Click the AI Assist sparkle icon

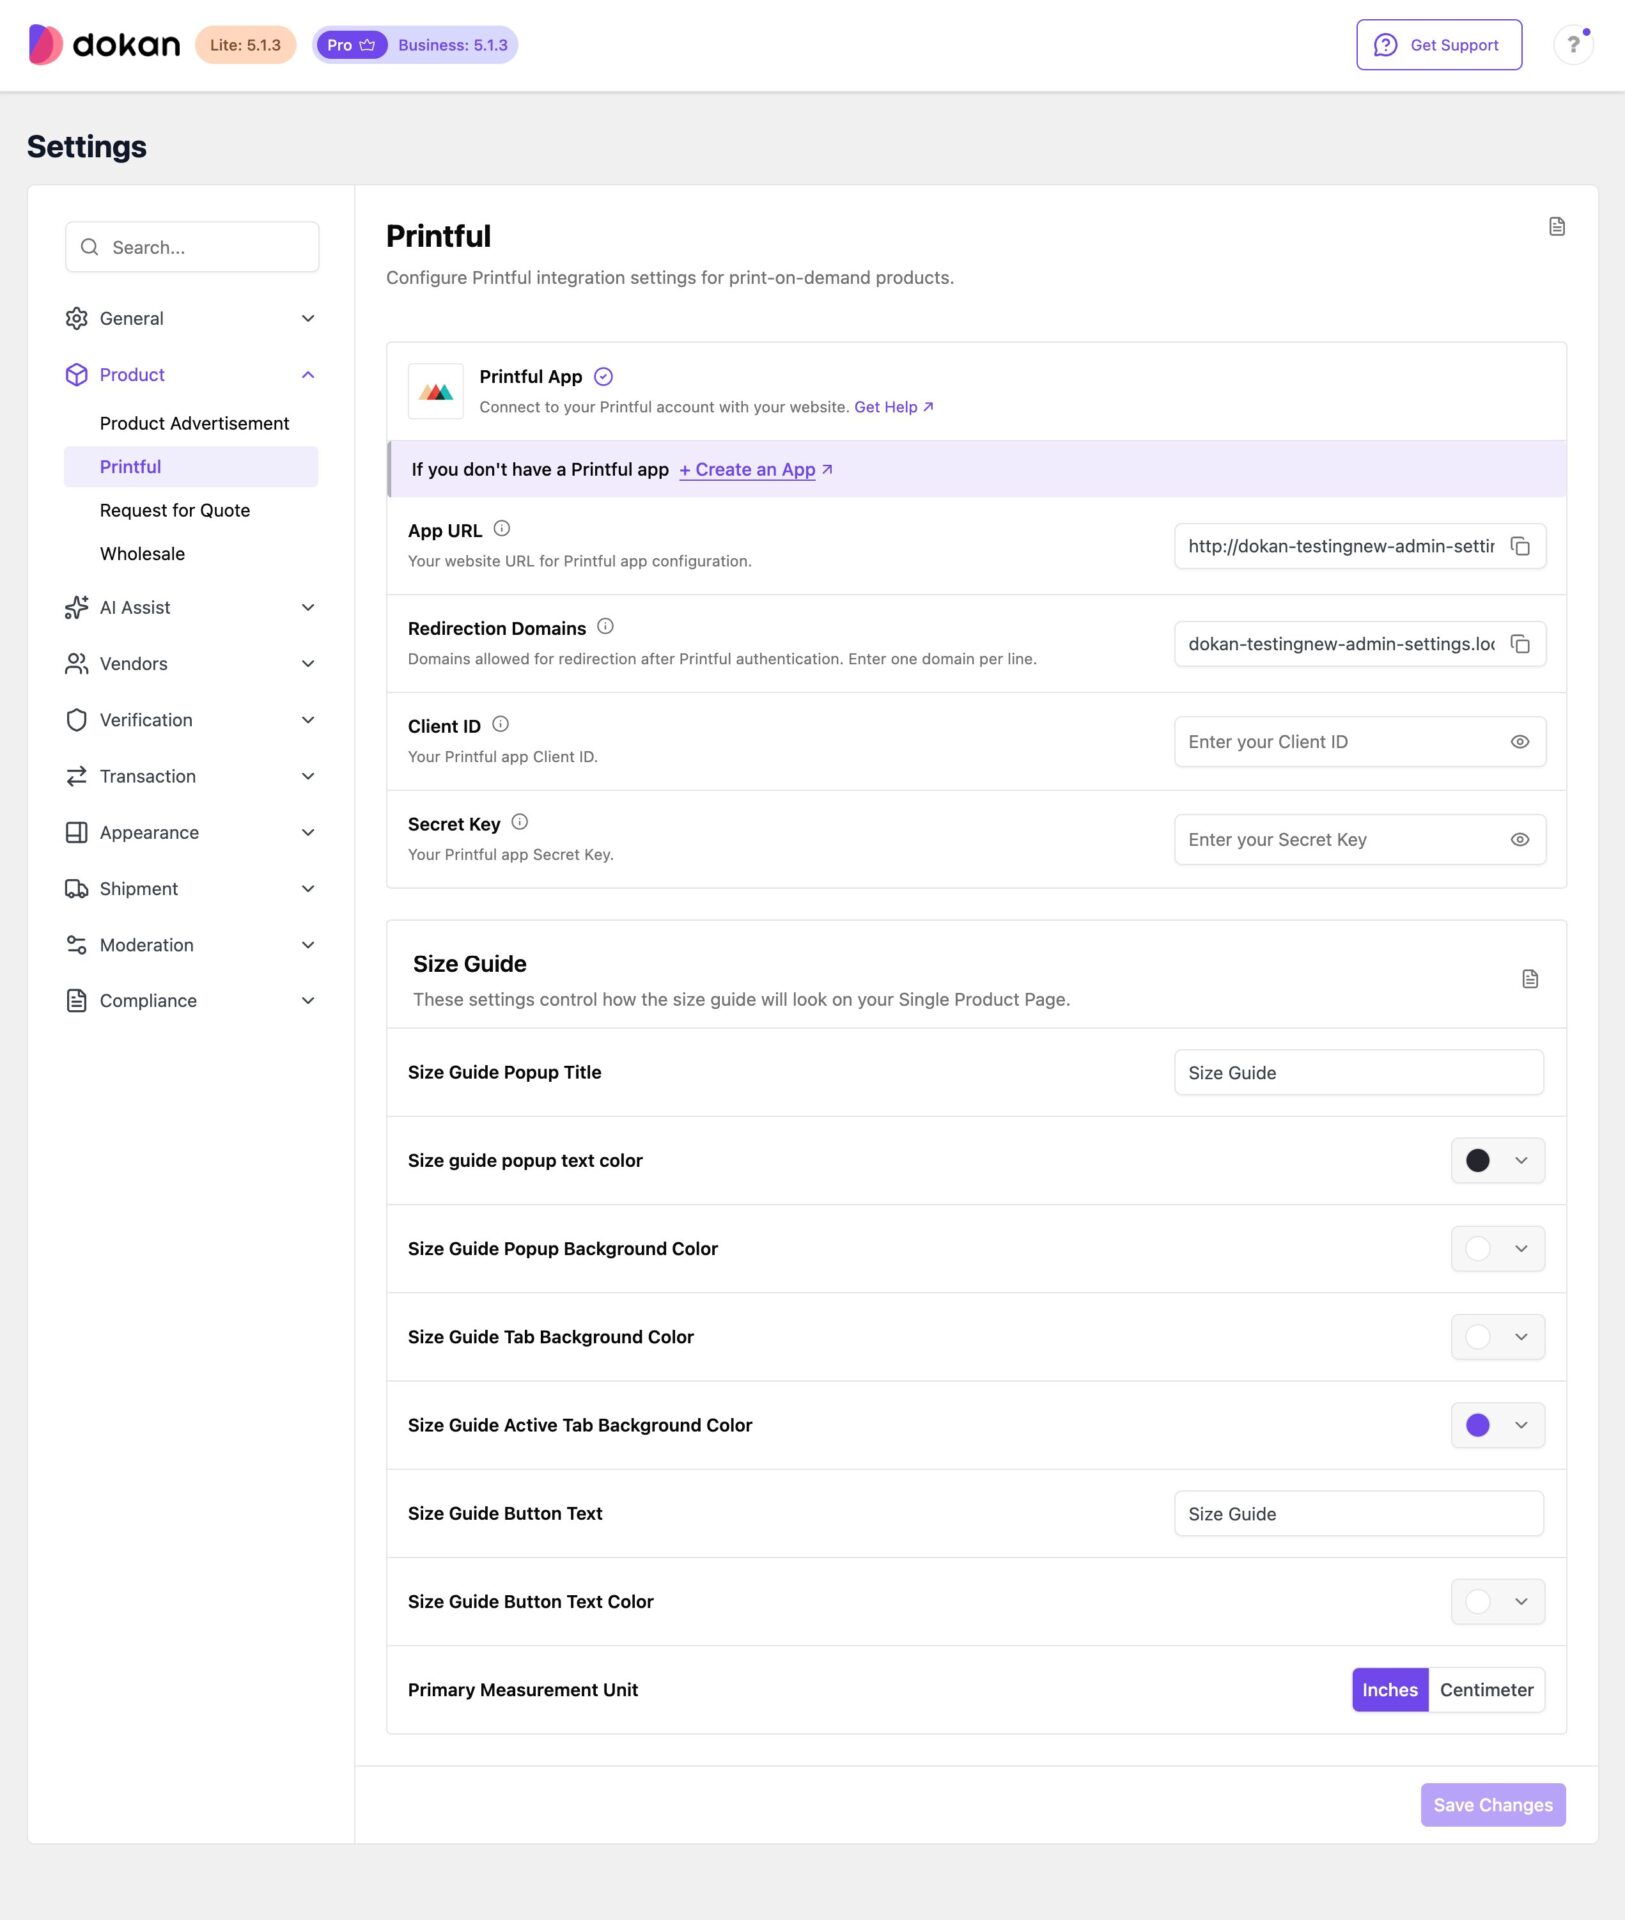click(x=77, y=608)
